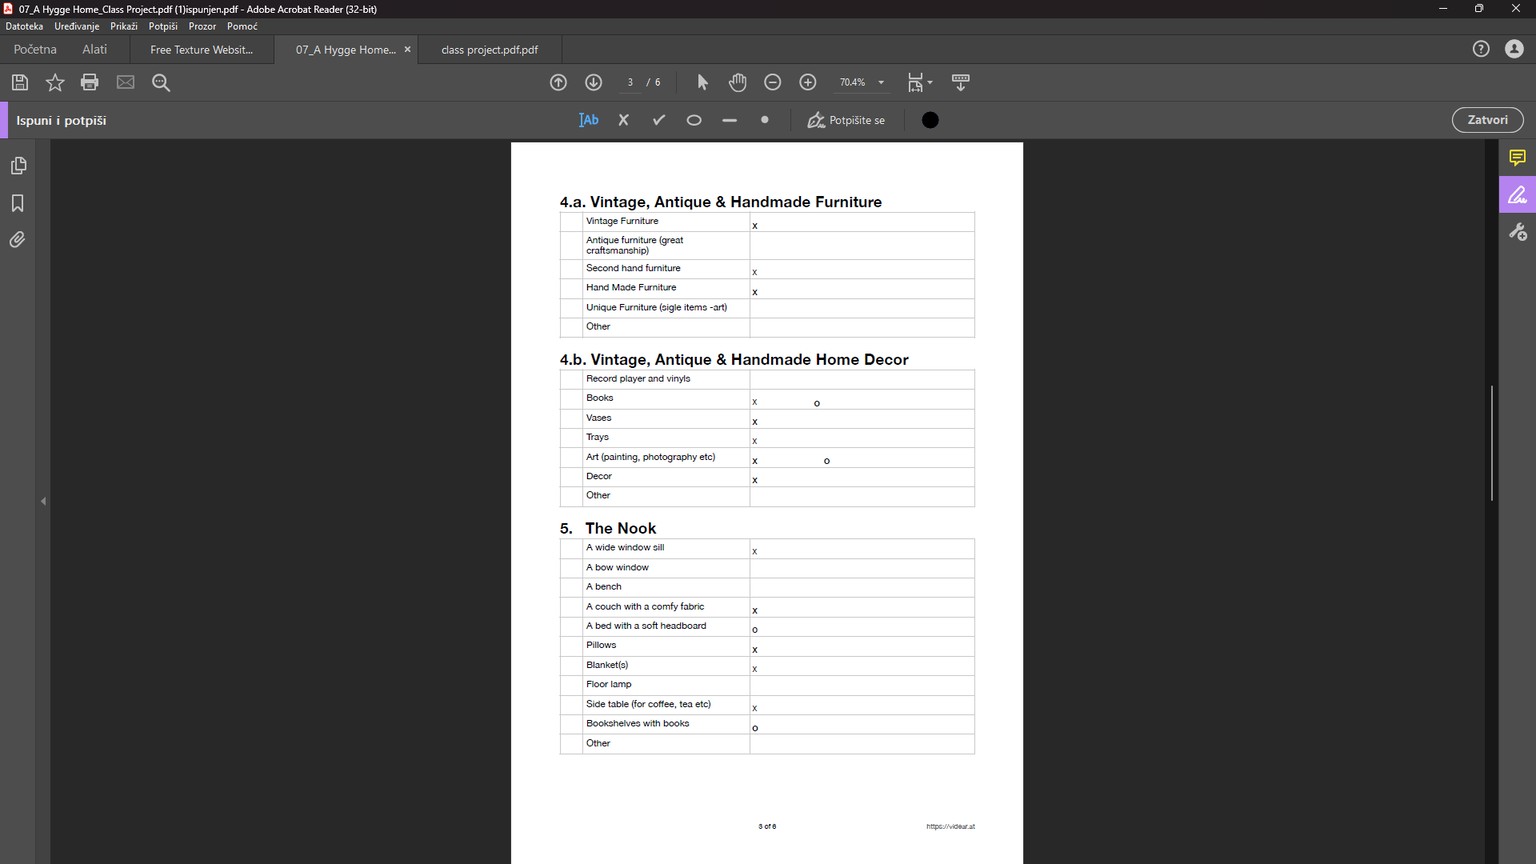Toggle the hand pan tool
Screen dimensions: 1536x864
[x=737, y=82]
